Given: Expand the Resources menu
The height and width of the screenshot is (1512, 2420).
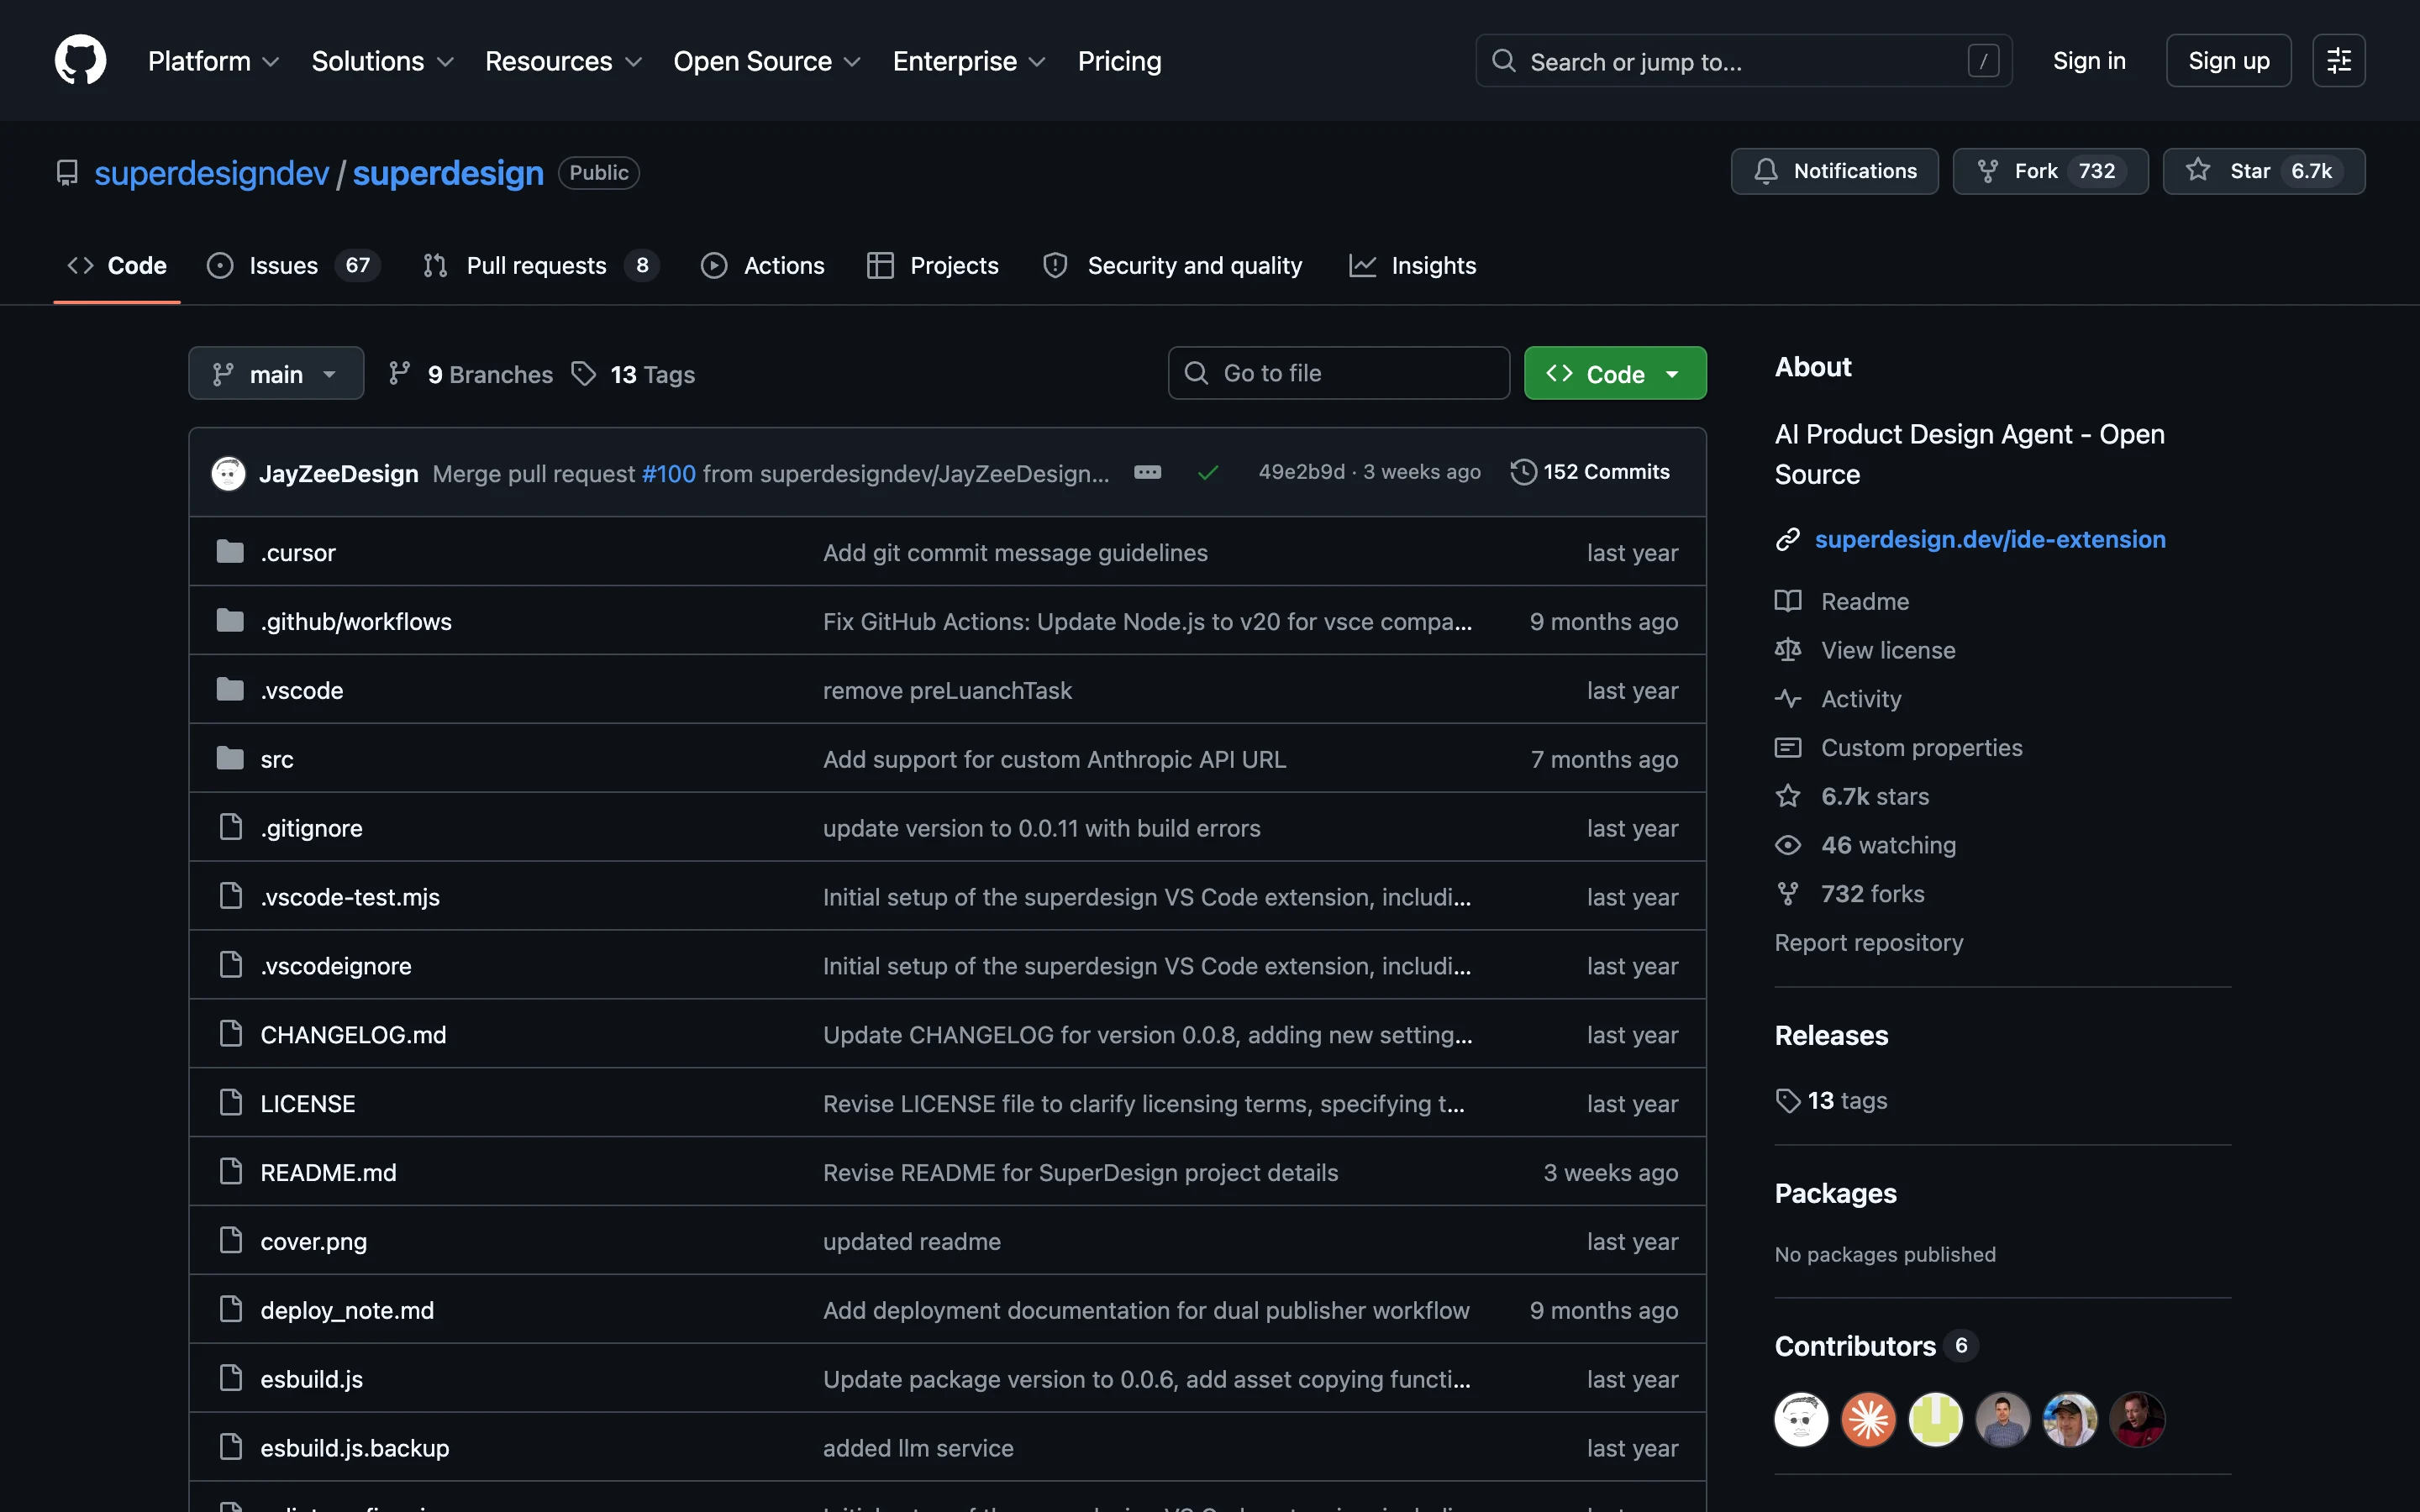Looking at the screenshot, I should [563, 61].
